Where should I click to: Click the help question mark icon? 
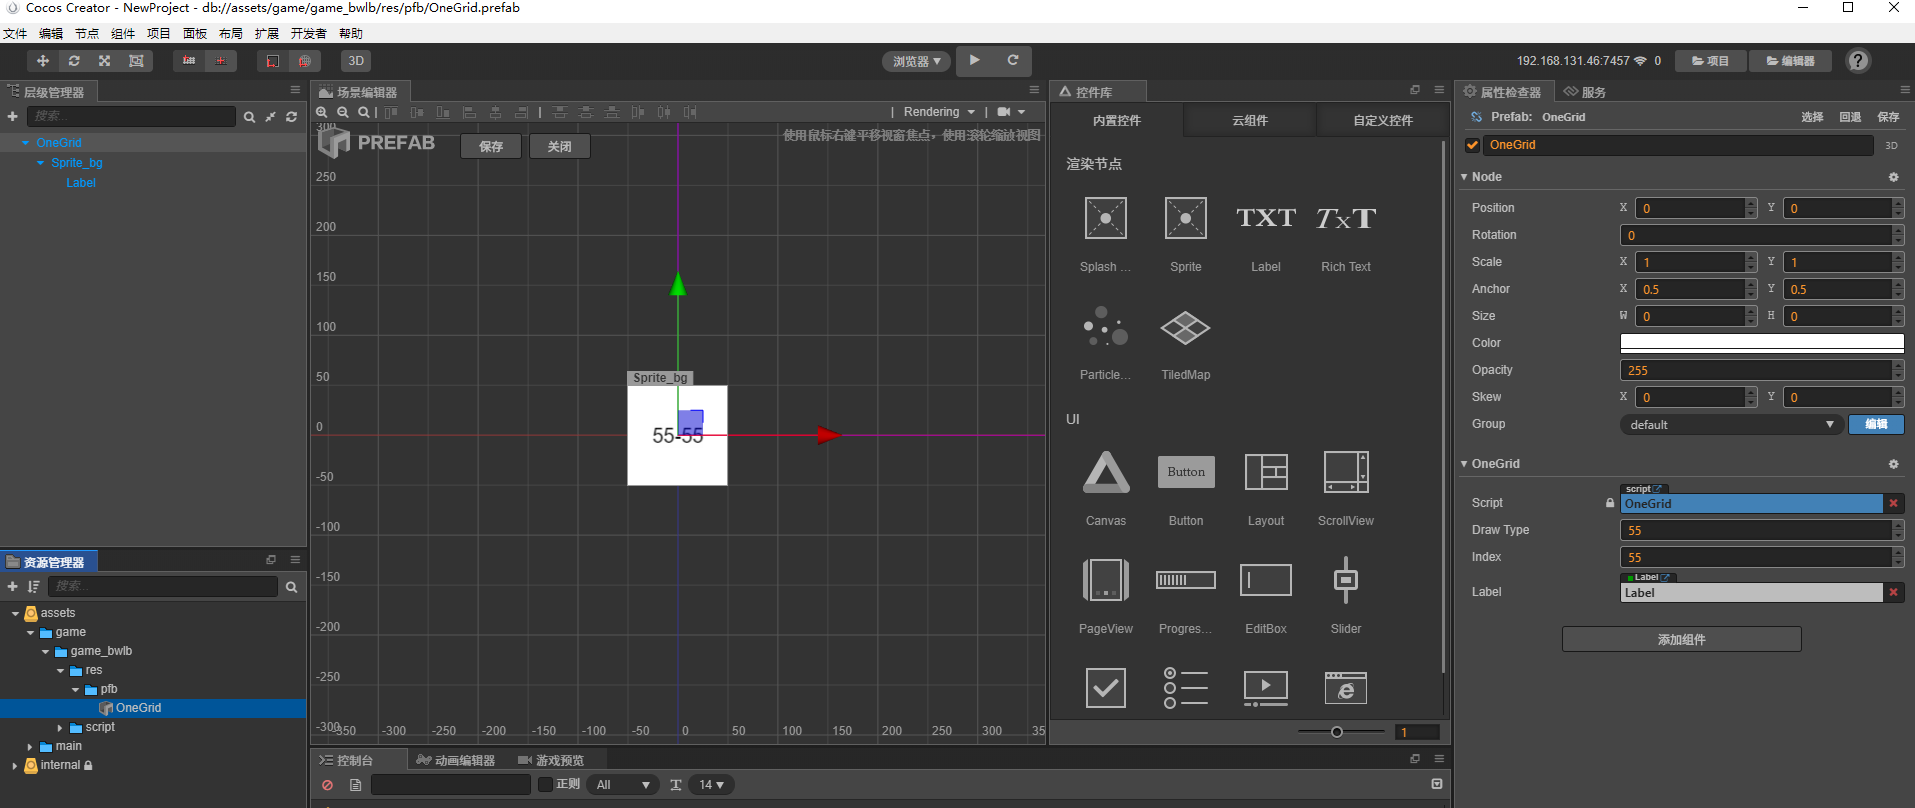click(x=1858, y=61)
